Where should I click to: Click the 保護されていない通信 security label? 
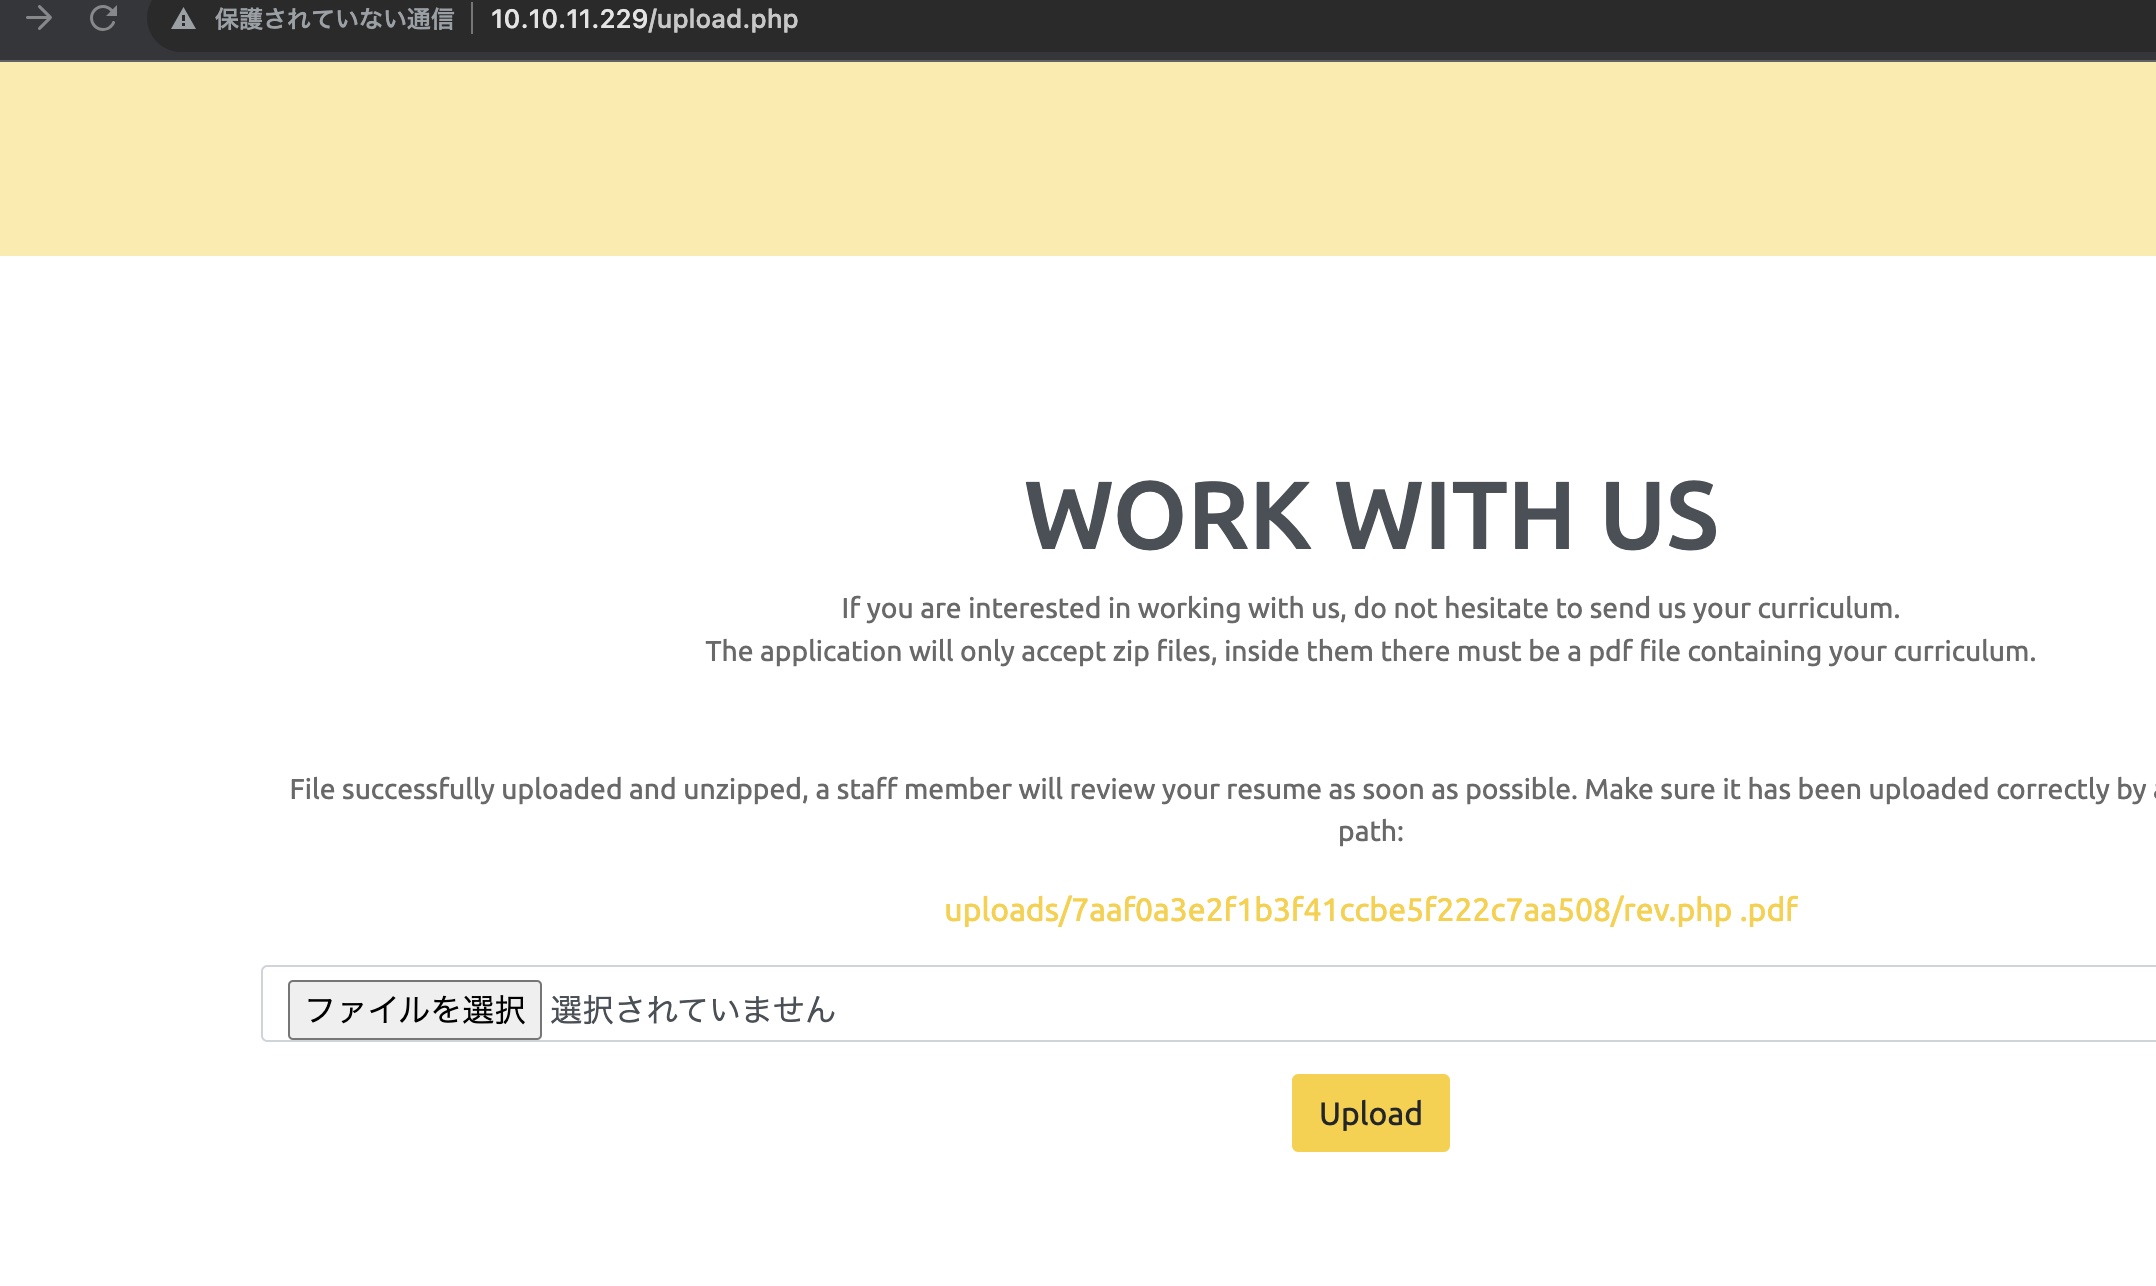[334, 19]
